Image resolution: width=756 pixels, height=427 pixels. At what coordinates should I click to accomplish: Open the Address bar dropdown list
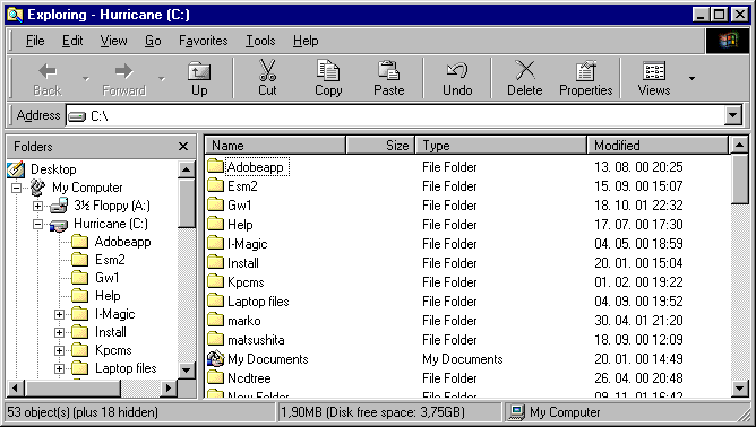tap(734, 116)
